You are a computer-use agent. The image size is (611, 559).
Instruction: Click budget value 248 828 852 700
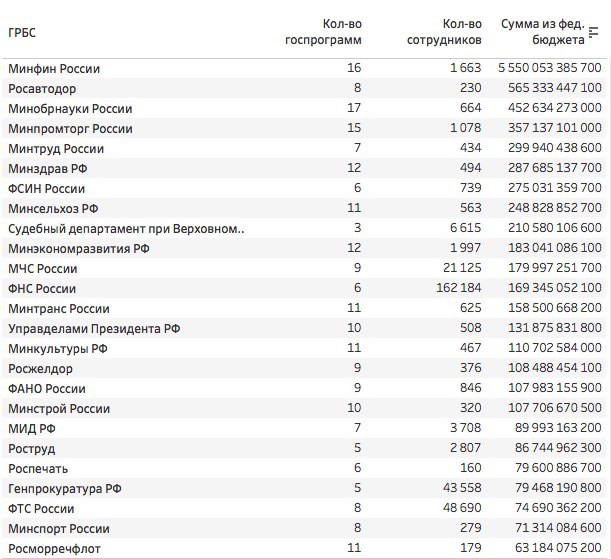[x=554, y=208]
